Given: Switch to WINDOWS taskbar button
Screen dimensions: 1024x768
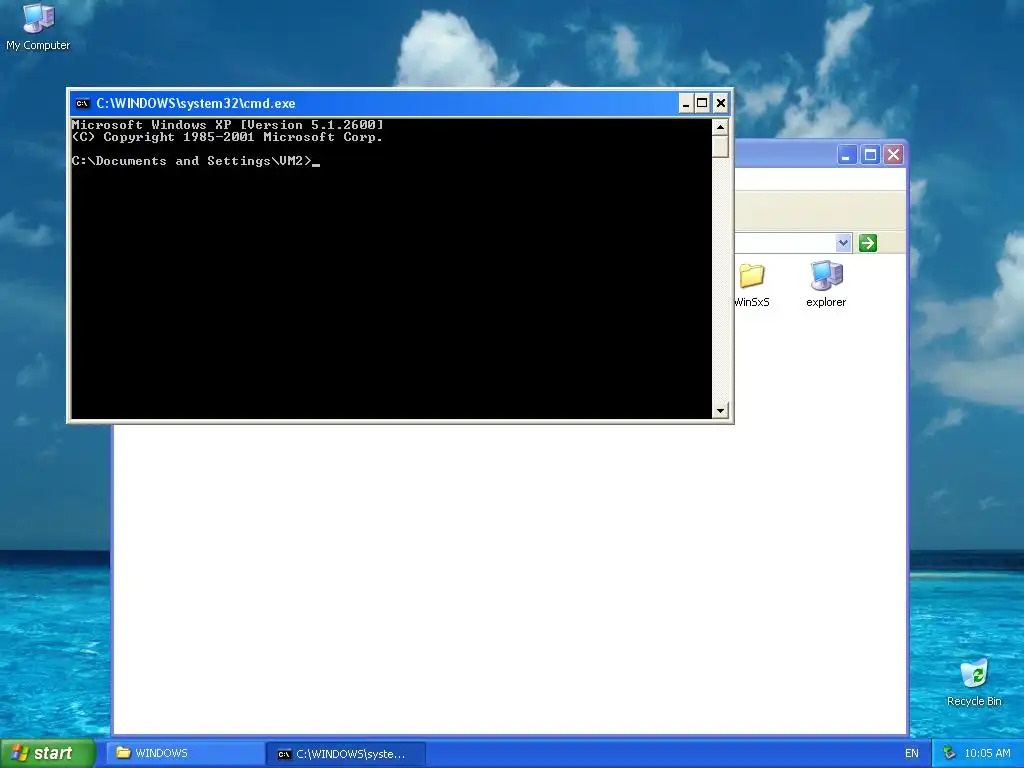Looking at the screenshot, I should tap(185, 754).
